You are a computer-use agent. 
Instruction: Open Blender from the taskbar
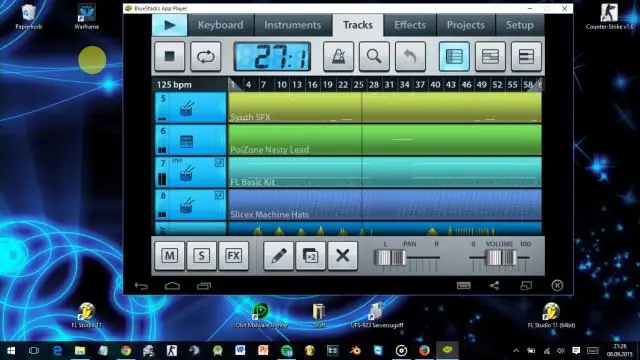(356, 351)
